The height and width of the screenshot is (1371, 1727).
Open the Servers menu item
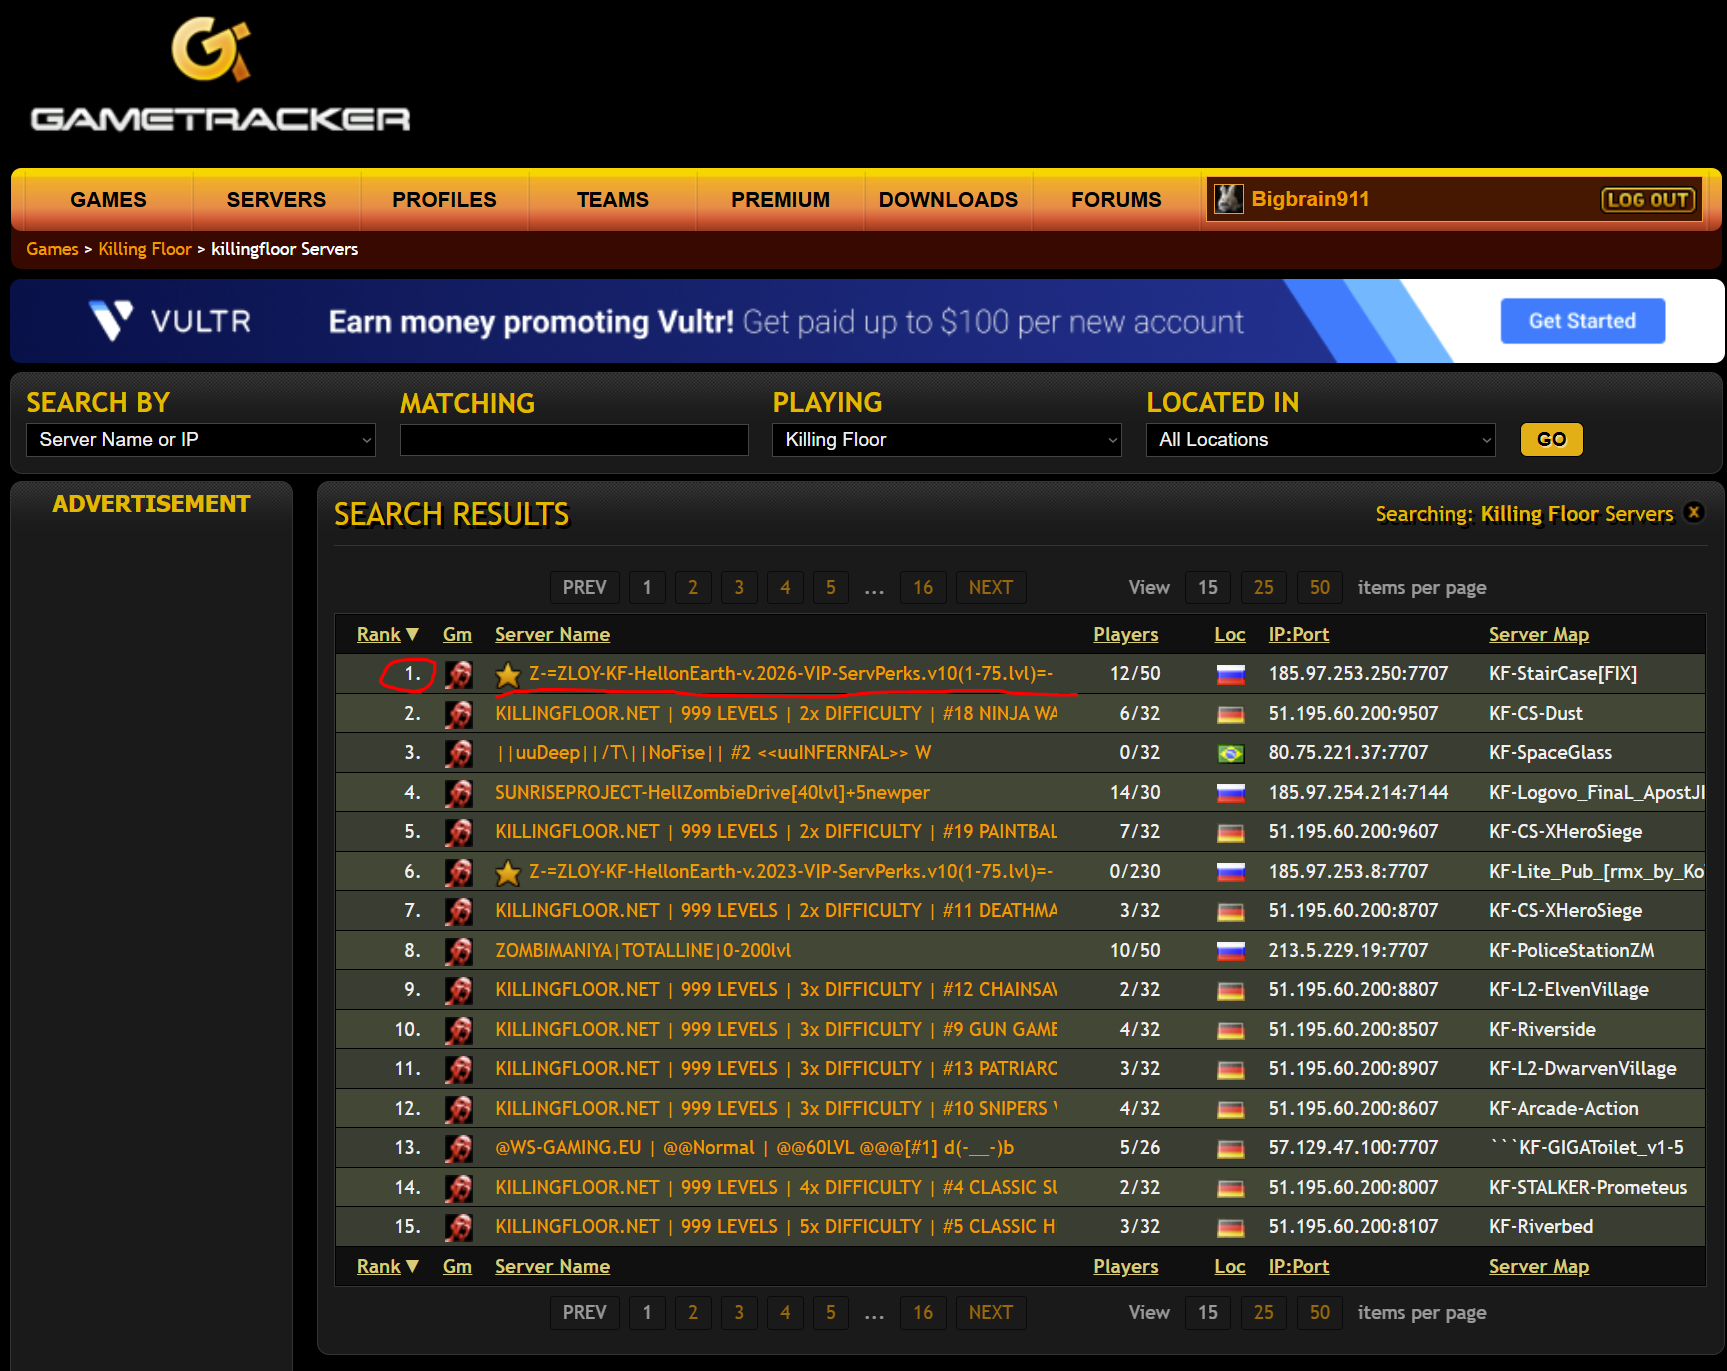(276, 200)
